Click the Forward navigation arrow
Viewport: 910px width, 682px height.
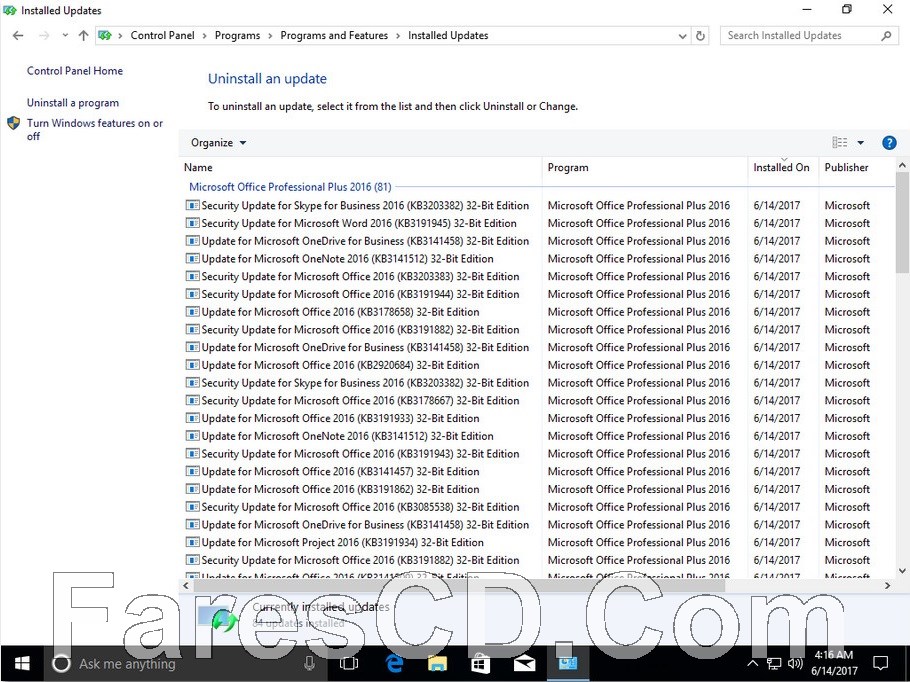[x=44, y=35]
